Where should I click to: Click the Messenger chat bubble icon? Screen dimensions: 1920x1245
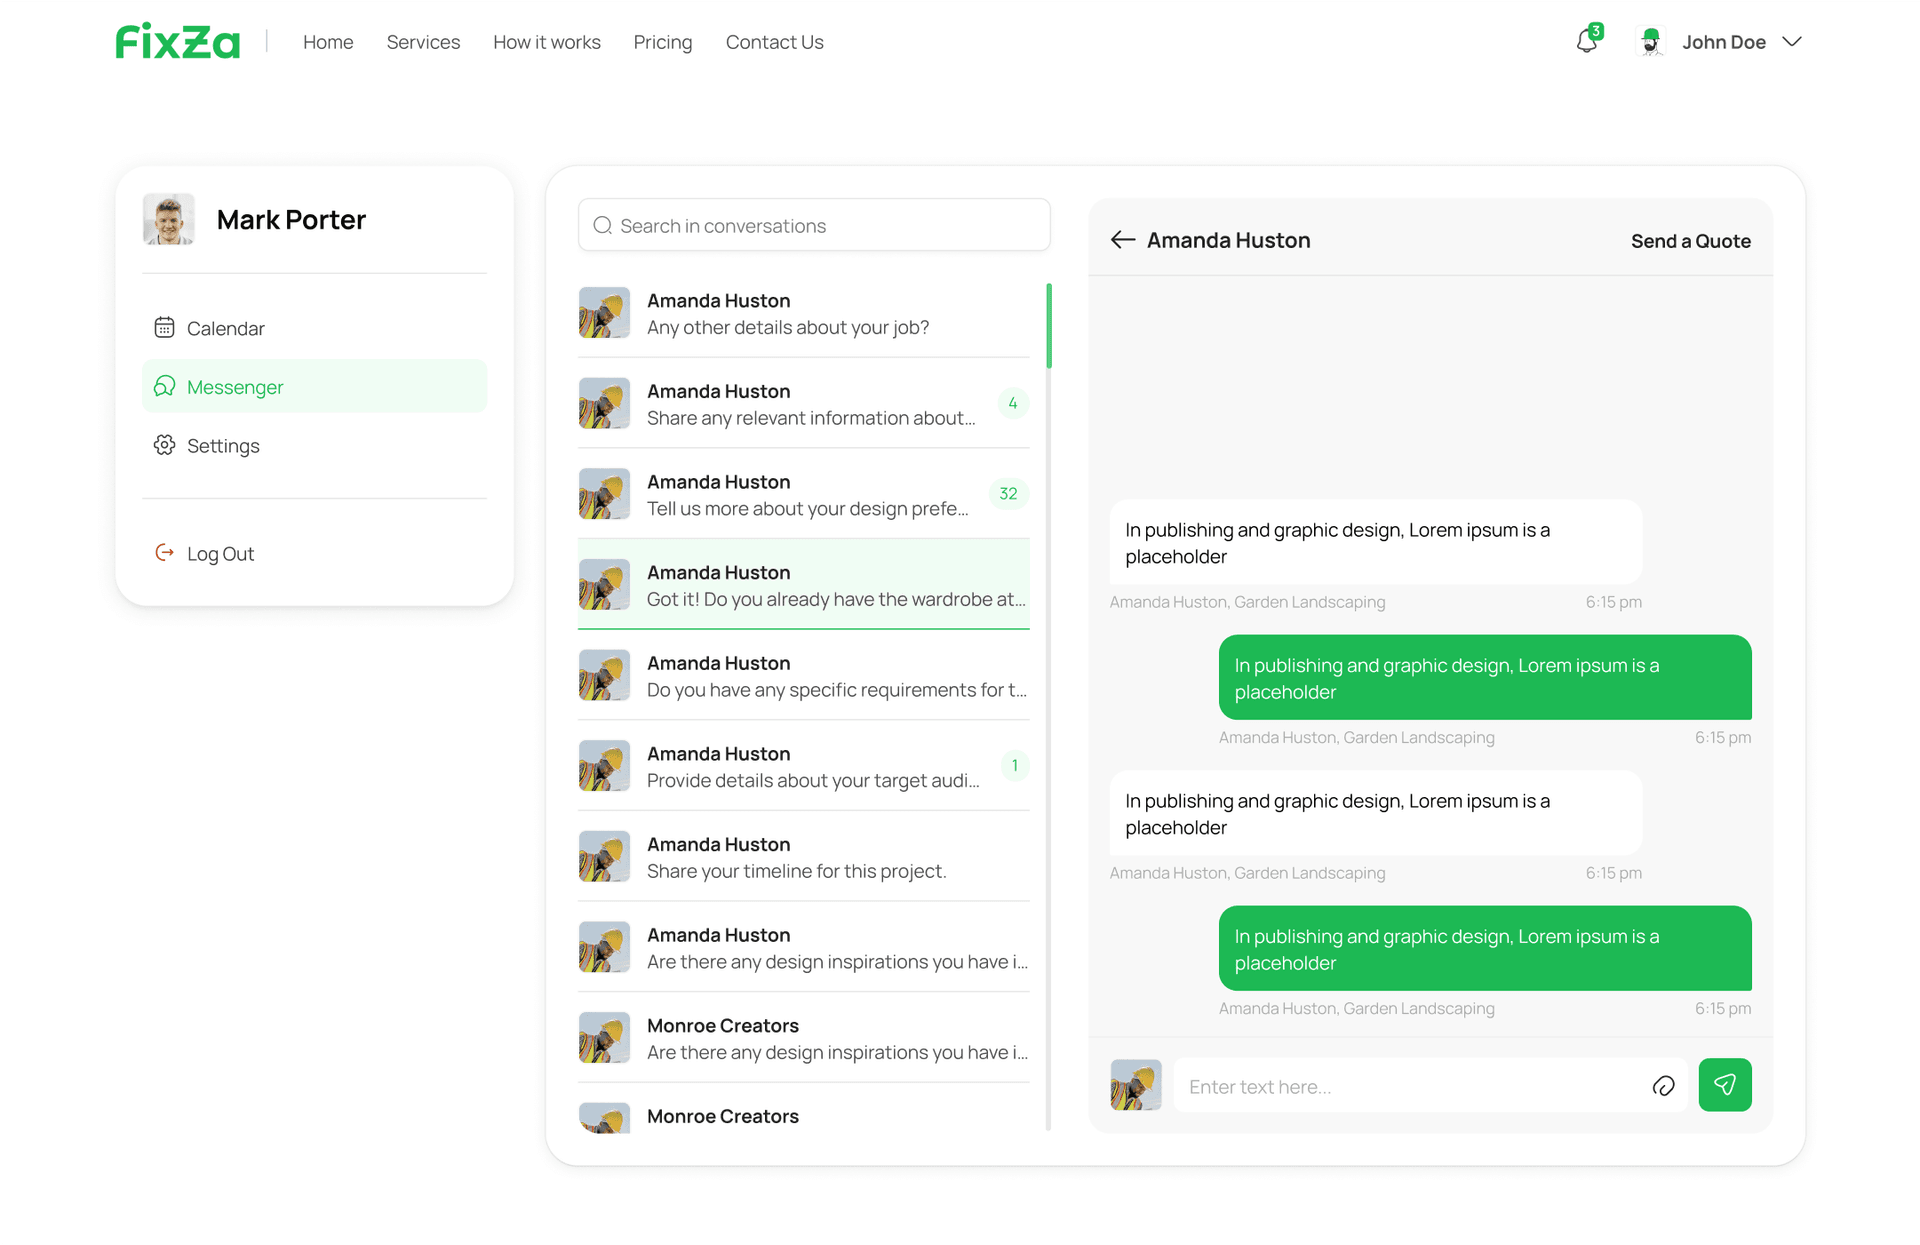[164, 386]
